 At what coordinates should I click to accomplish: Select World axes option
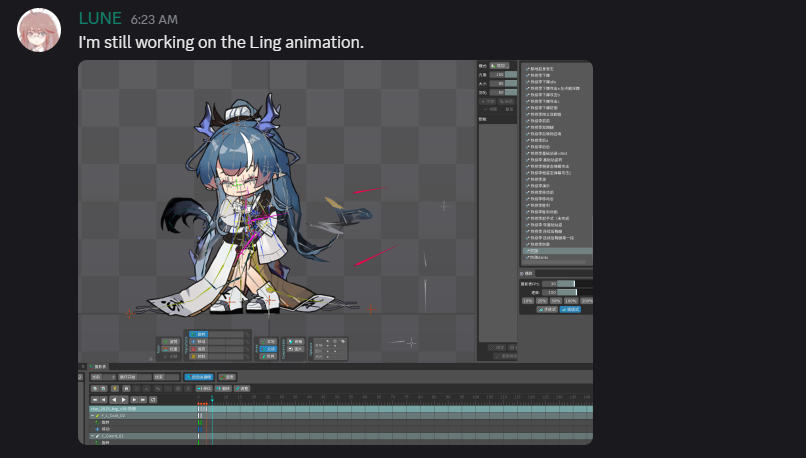click(x=268, y=356)
